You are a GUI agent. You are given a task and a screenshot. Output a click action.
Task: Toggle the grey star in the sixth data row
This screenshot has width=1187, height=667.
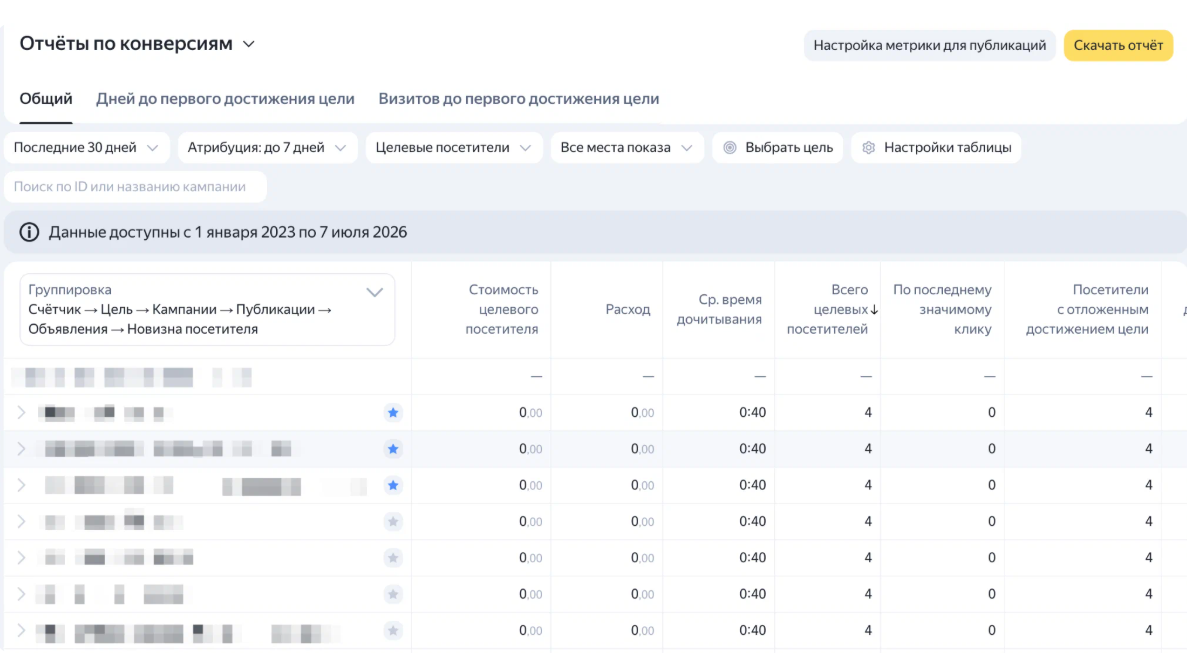click(x=393, y=594)
